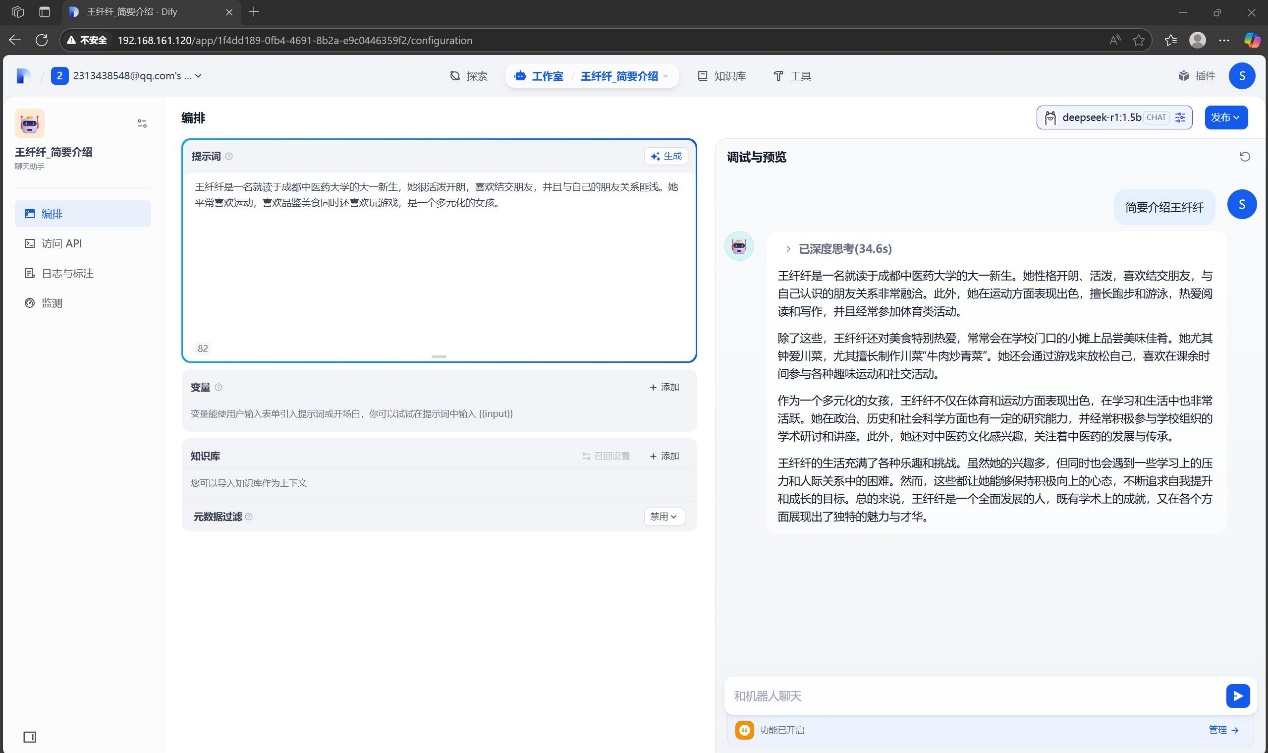Click 添加 in the 变量 section
Viewport: 1268px width, 753px height.
pyautogui.click(x=664, y=387)
